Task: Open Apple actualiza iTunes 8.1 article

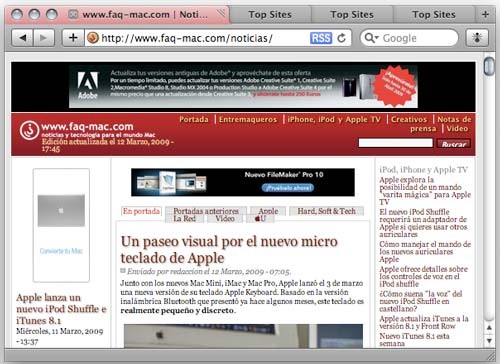Action: (x=424, y=322)
